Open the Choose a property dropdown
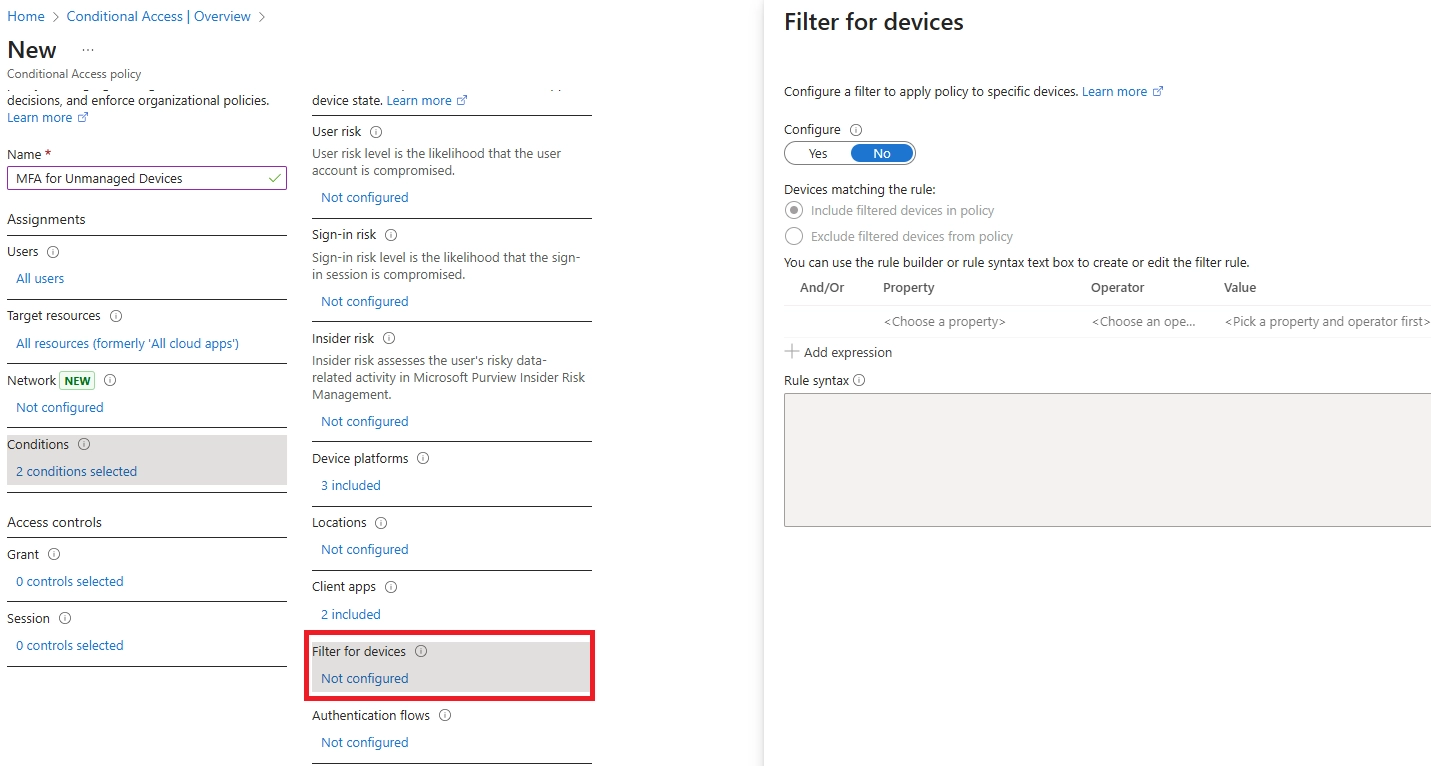1431x766 pixels. pos(944,322)
